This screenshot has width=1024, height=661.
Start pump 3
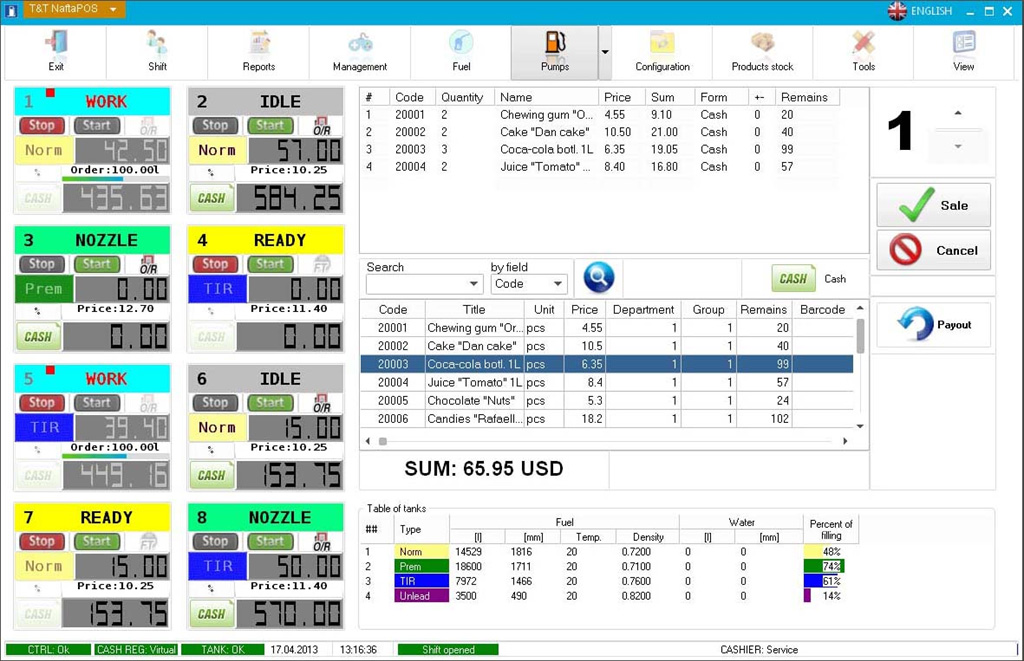tap(97, 264)
